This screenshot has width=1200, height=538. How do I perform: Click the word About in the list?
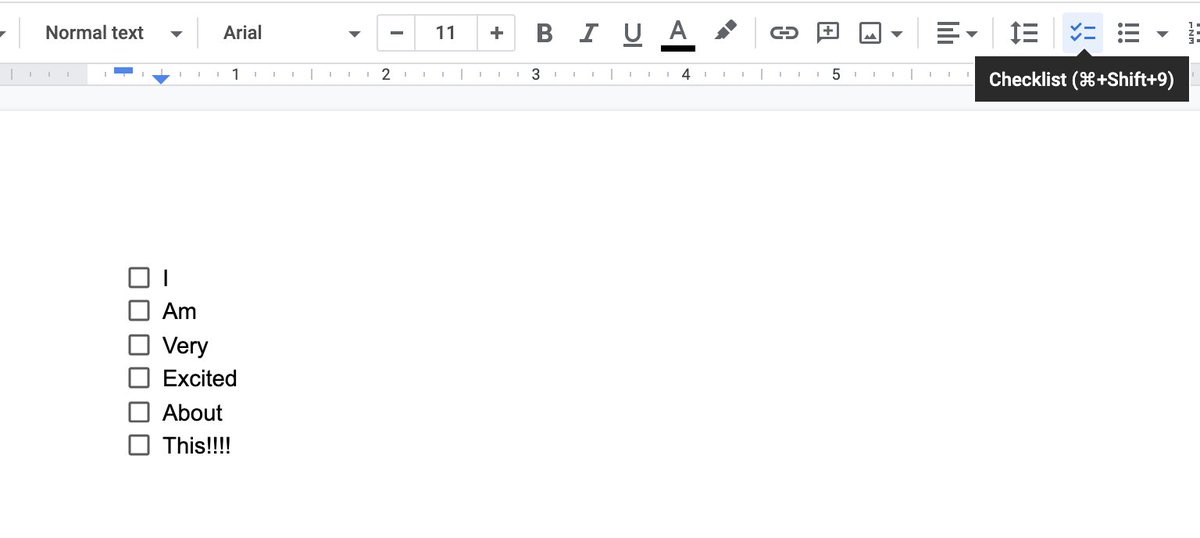[193, 412]
